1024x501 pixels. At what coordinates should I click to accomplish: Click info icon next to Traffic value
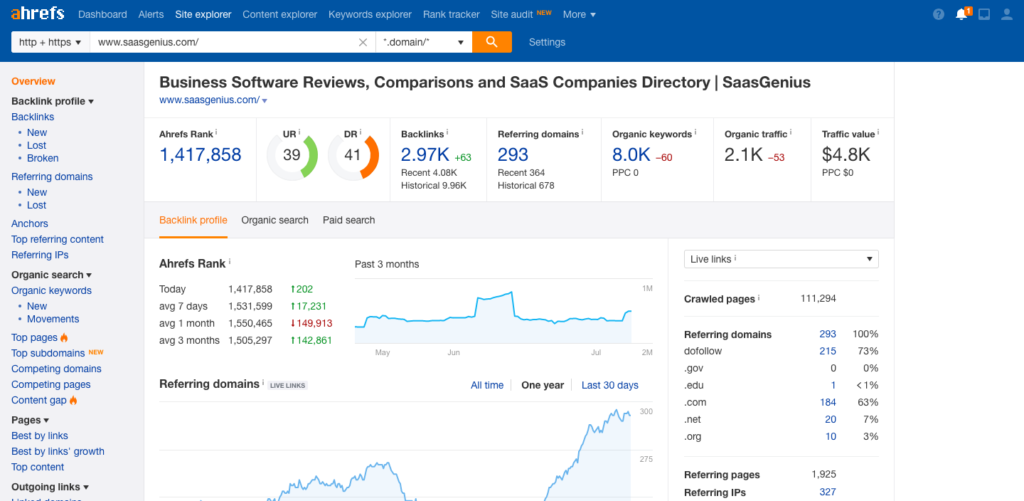coord(878,132)
